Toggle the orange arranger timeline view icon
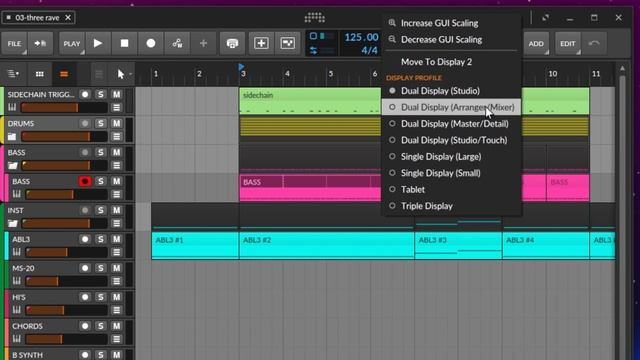 (x=64, y=74)
